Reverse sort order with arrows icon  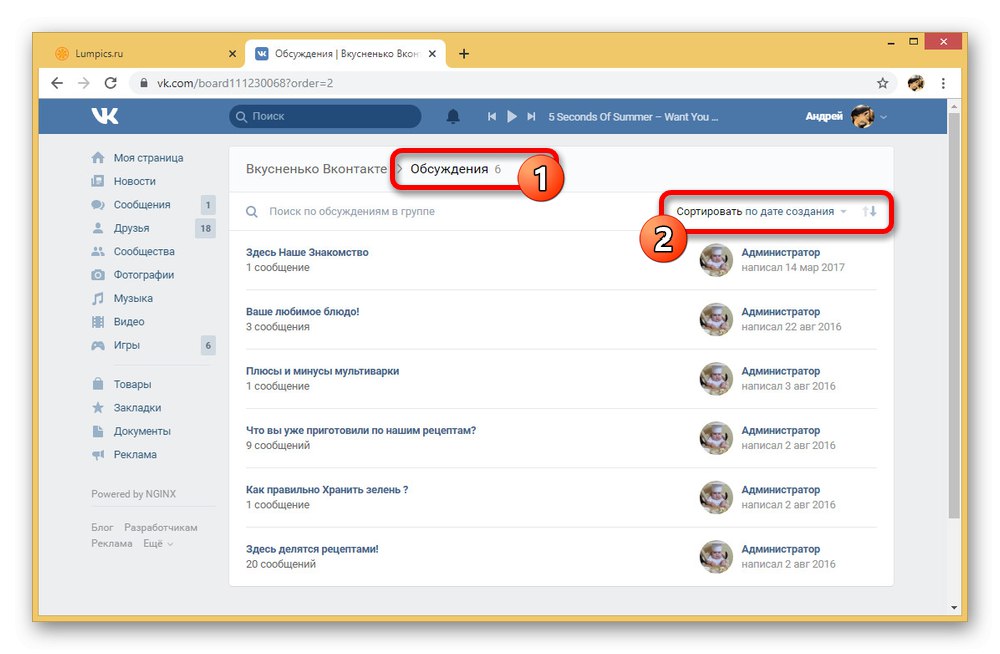(869, 211)
